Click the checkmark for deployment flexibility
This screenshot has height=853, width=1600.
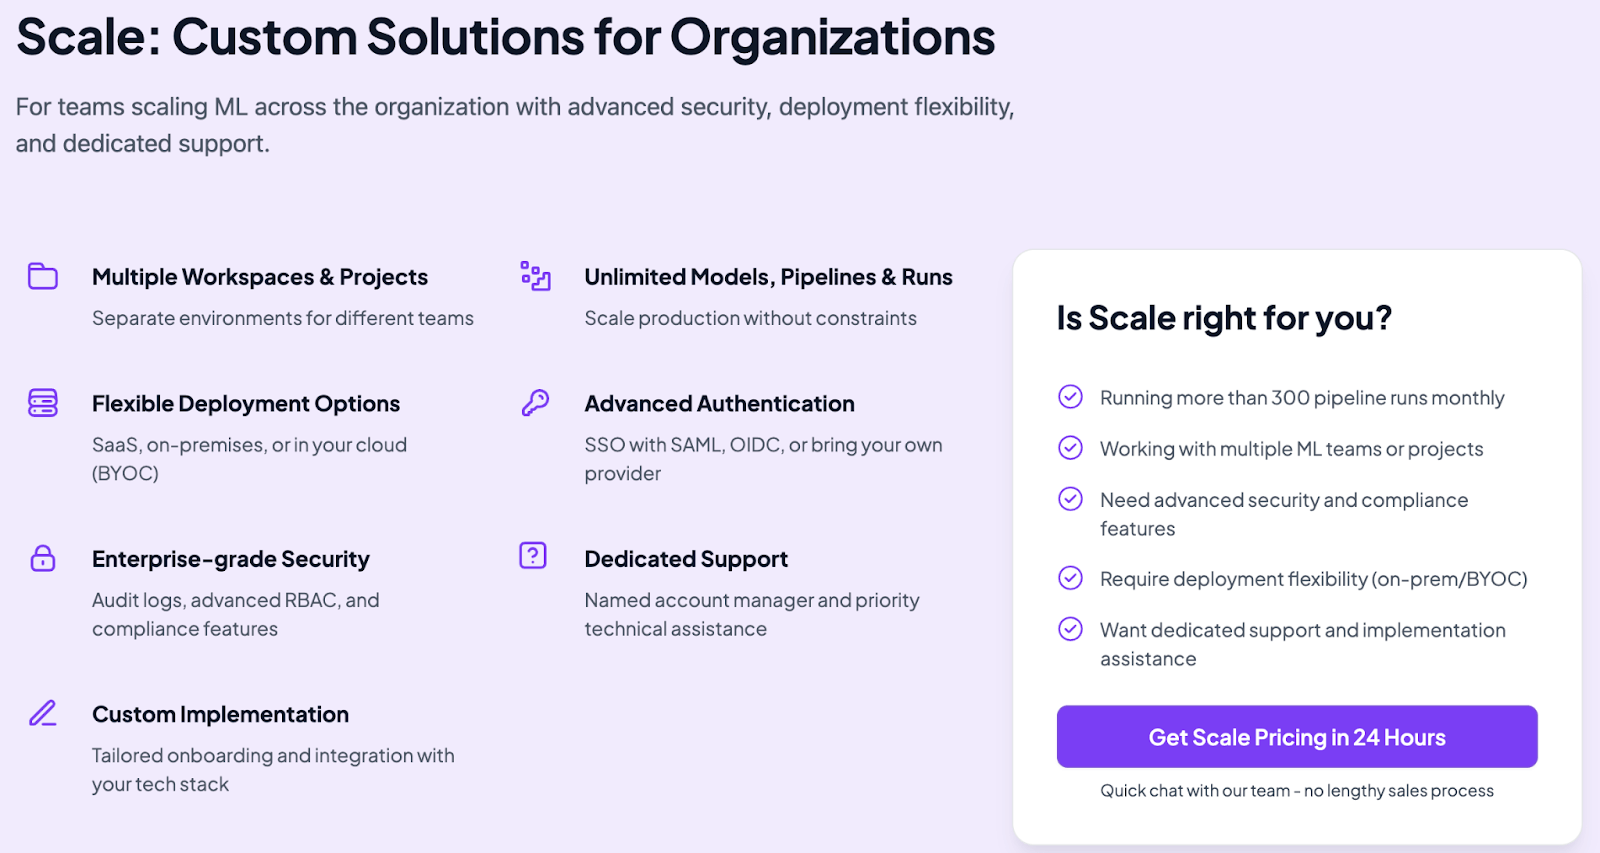coord(1070,578)
